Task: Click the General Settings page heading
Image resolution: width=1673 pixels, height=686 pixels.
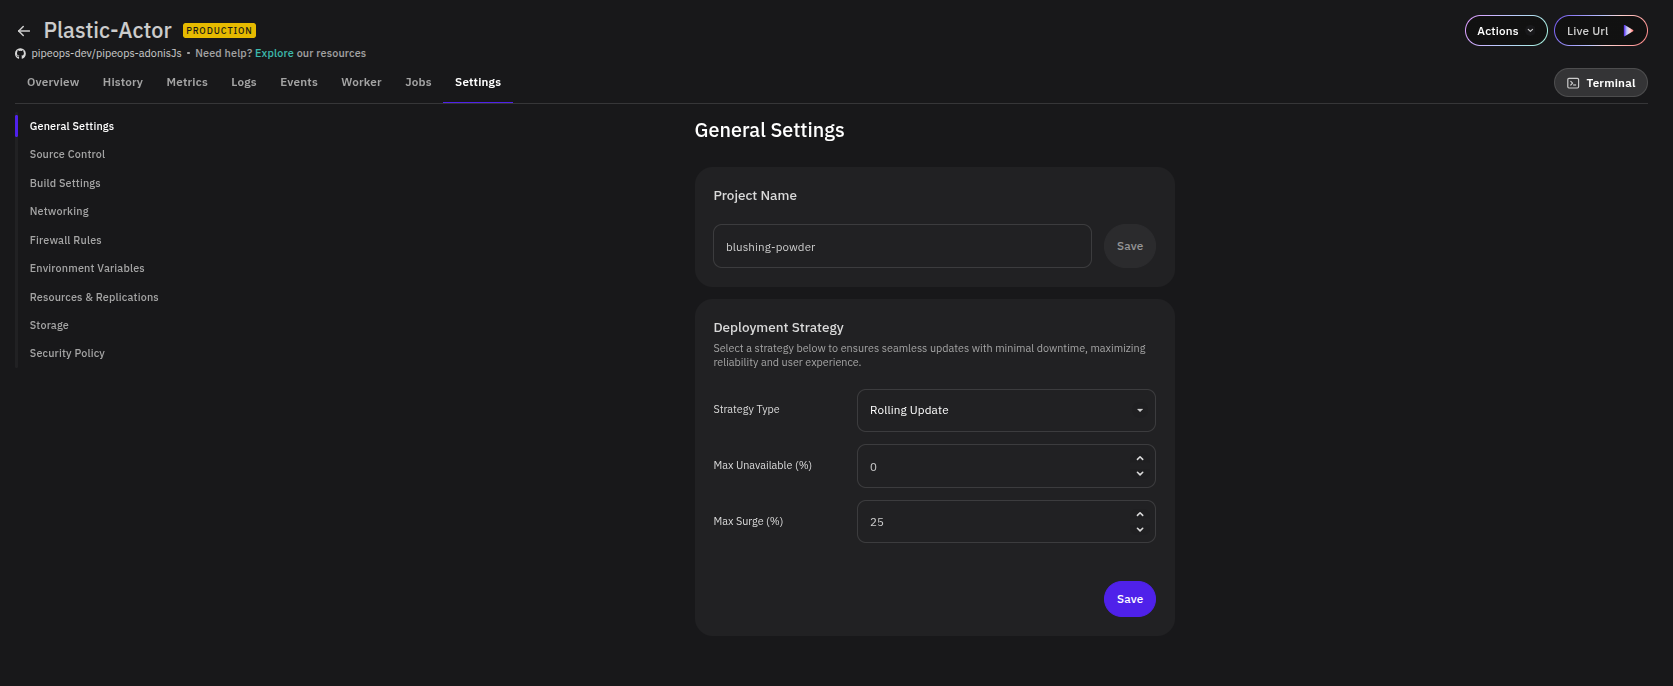Action: (x=769, y=130)
